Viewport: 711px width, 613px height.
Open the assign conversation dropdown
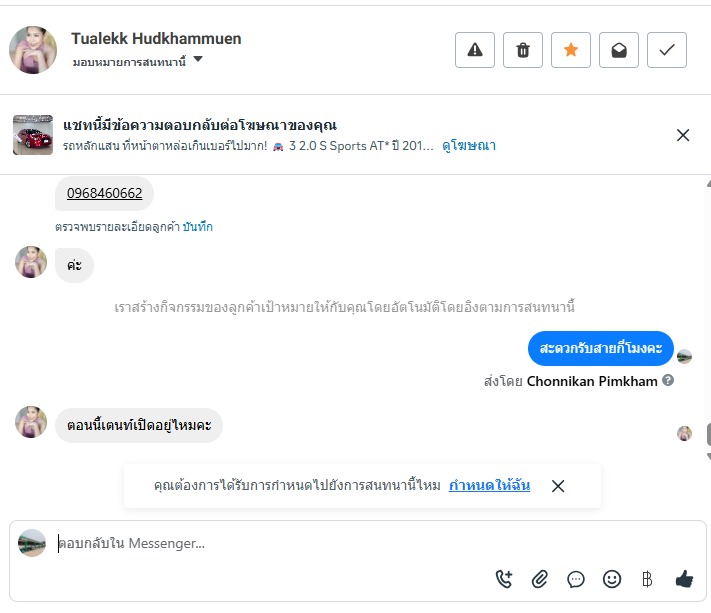197,60
